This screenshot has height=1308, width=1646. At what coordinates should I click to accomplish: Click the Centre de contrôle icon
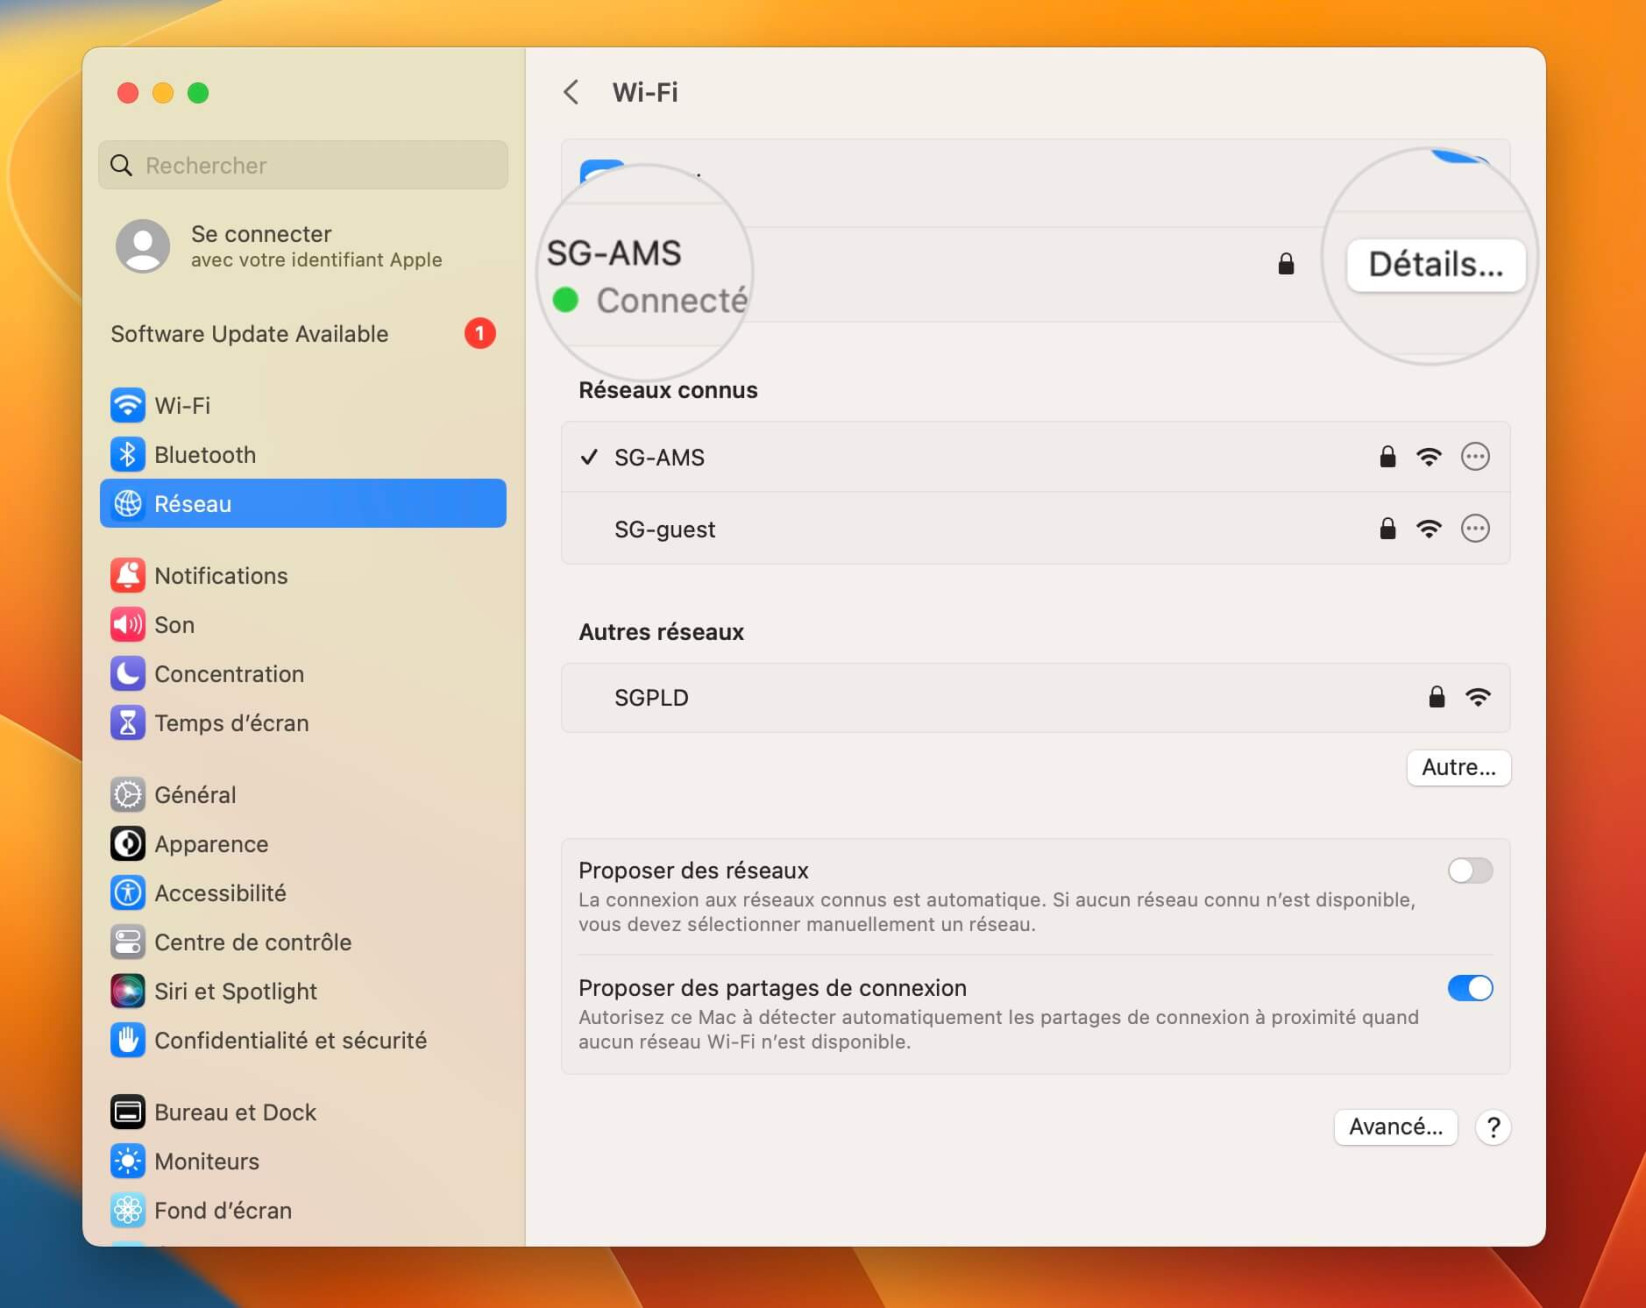coord(128,941)
